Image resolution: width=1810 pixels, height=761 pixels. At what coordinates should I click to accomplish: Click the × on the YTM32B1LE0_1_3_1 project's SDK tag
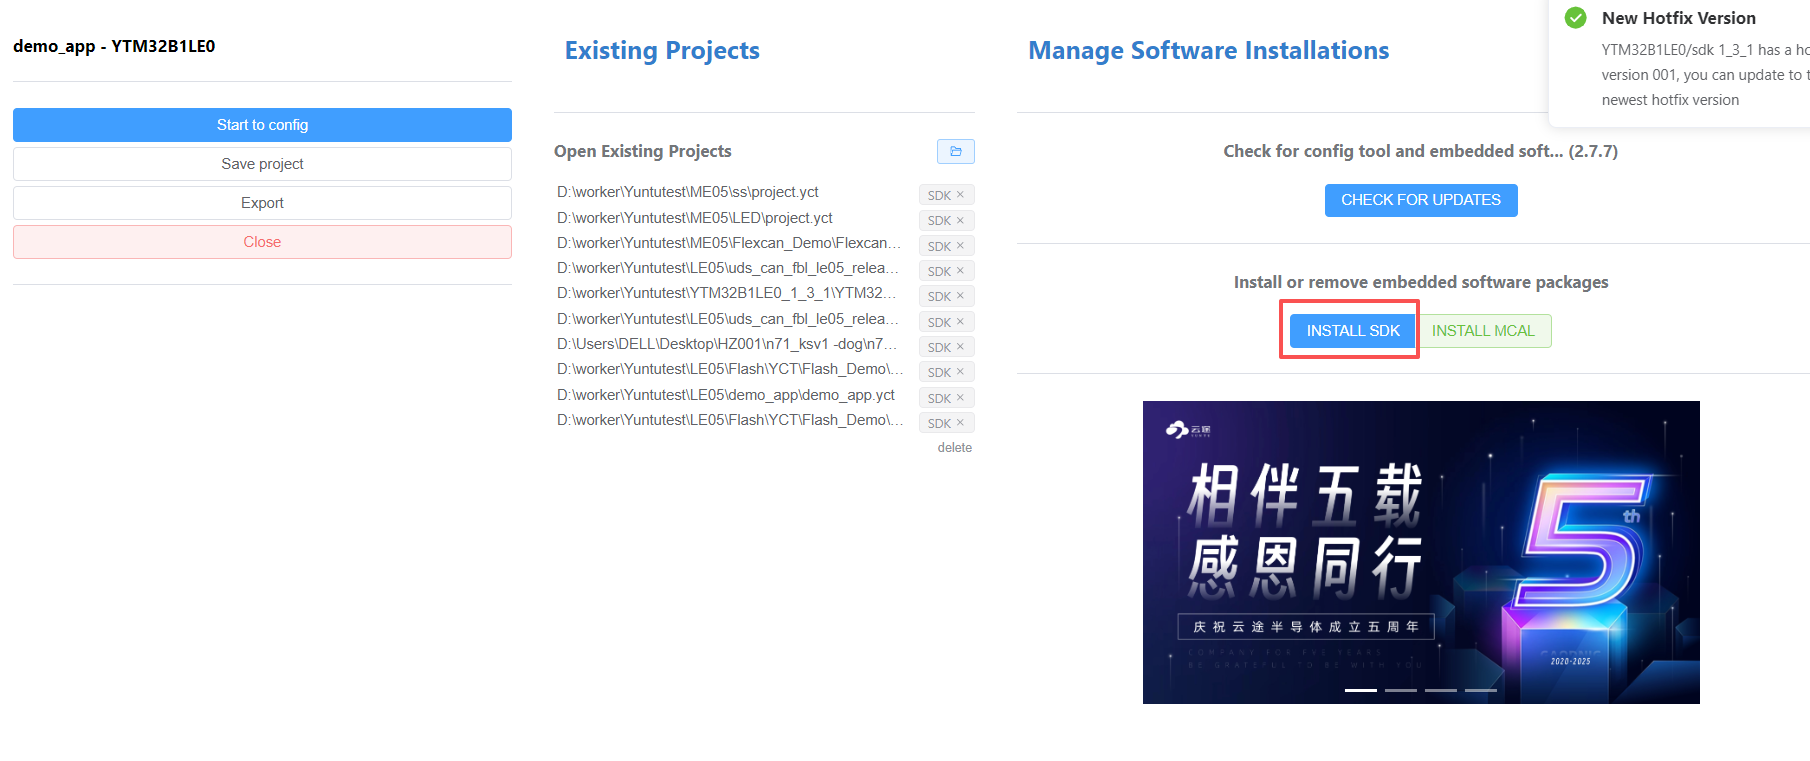(x=960, y=296)
